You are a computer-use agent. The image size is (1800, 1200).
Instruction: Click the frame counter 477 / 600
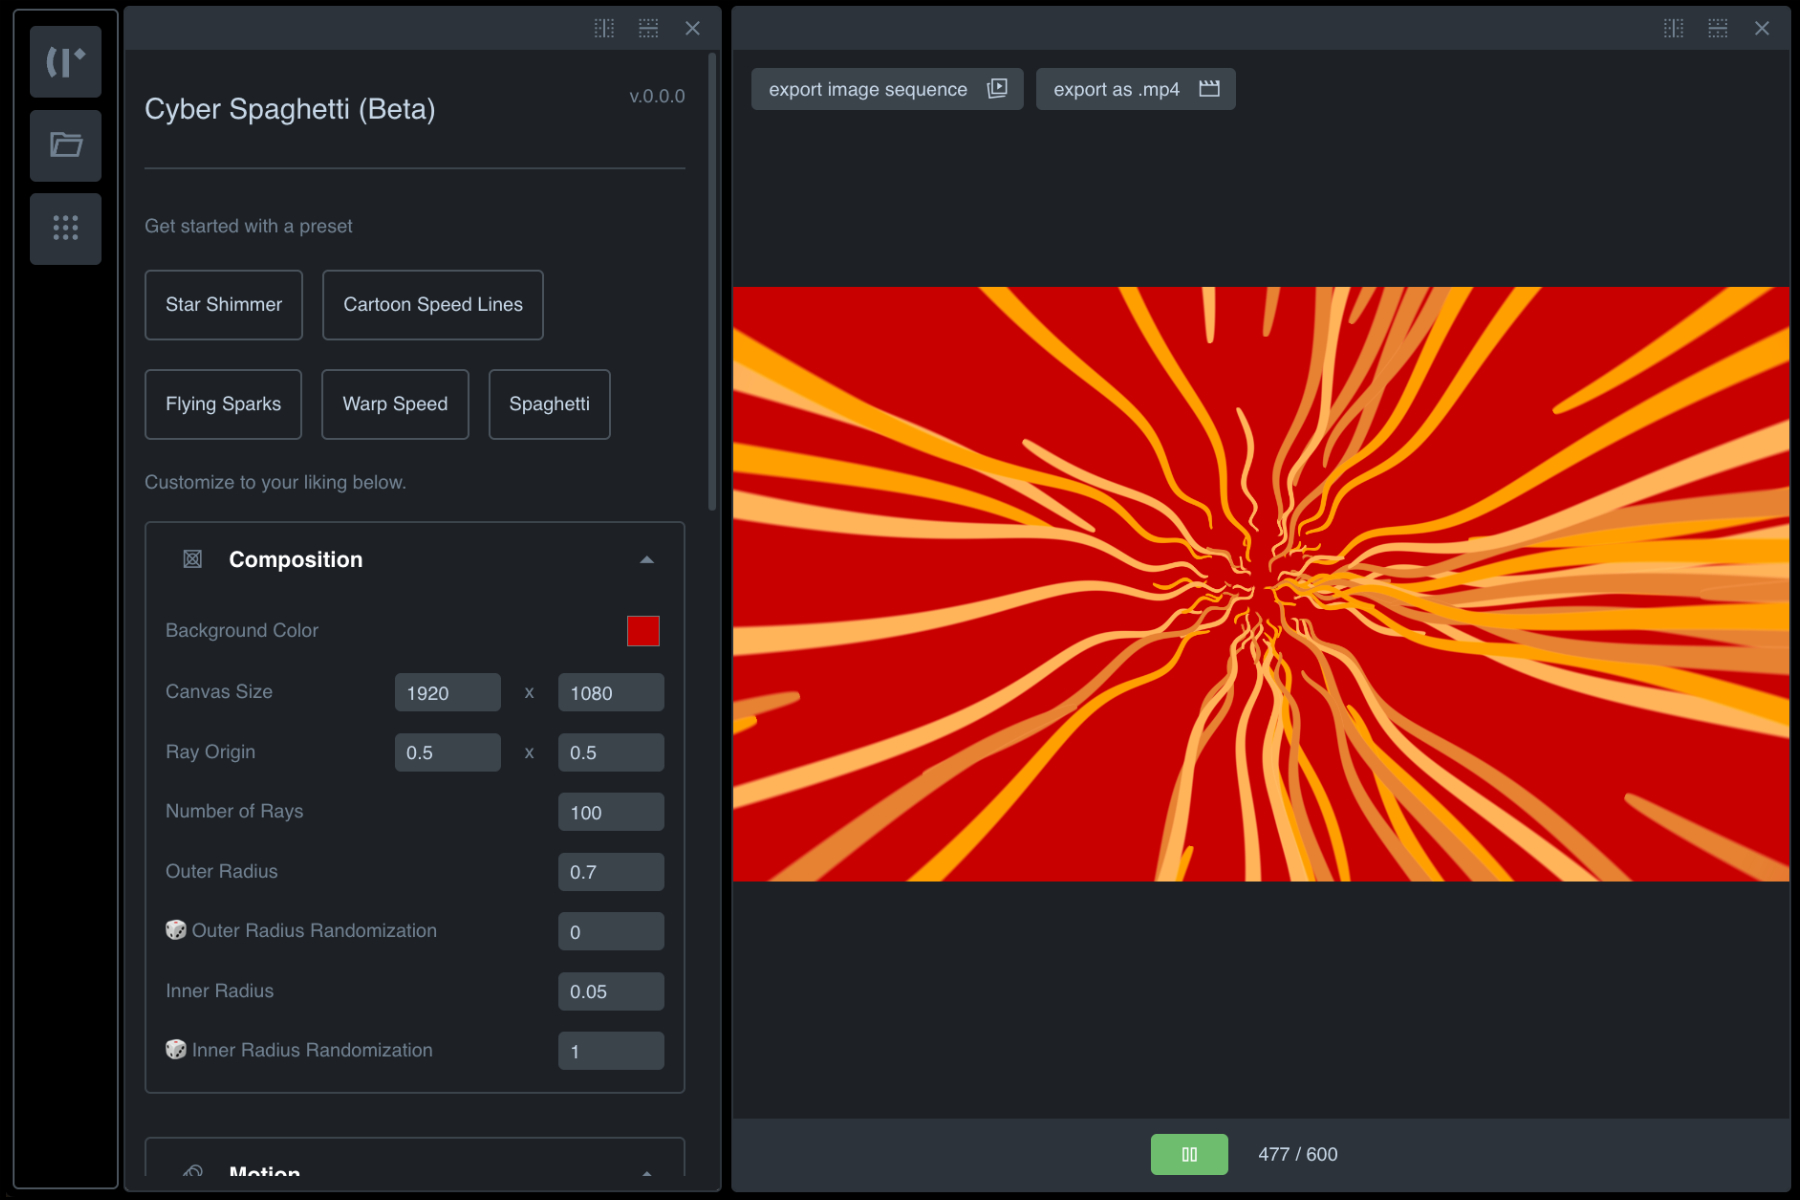pos(1297,1154)
